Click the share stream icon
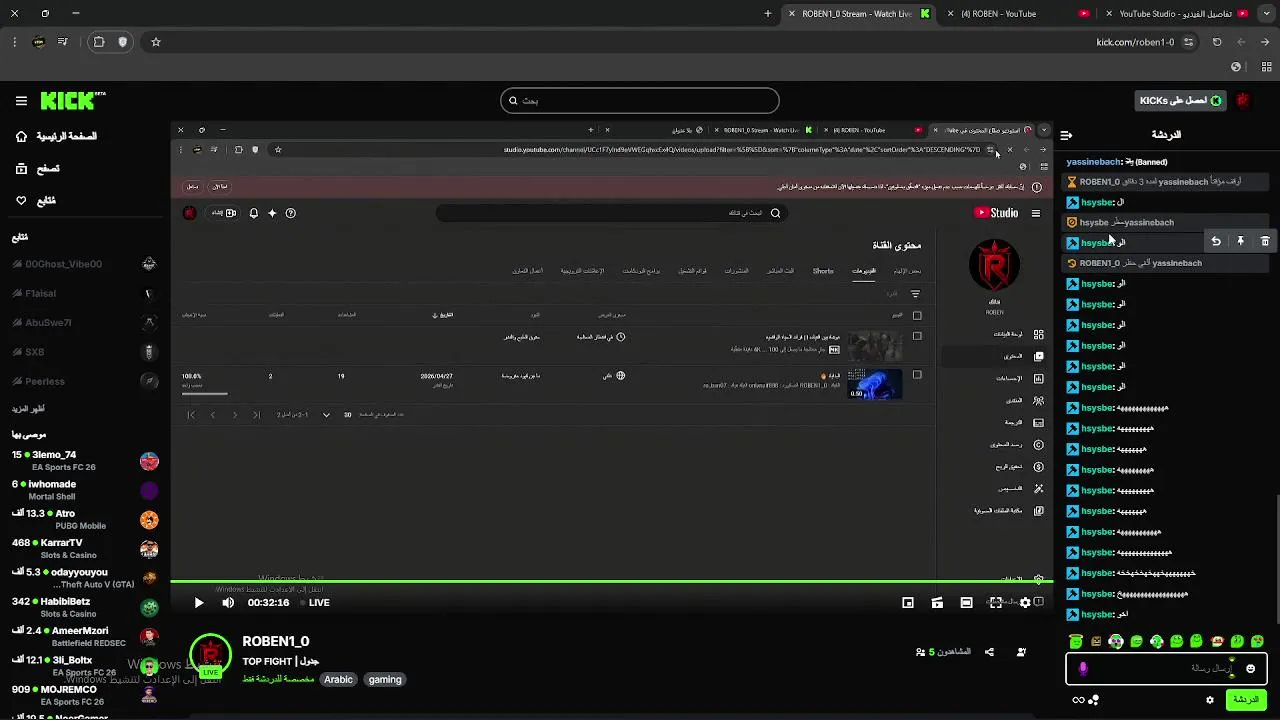The image size is (1280, 720). 989,652
